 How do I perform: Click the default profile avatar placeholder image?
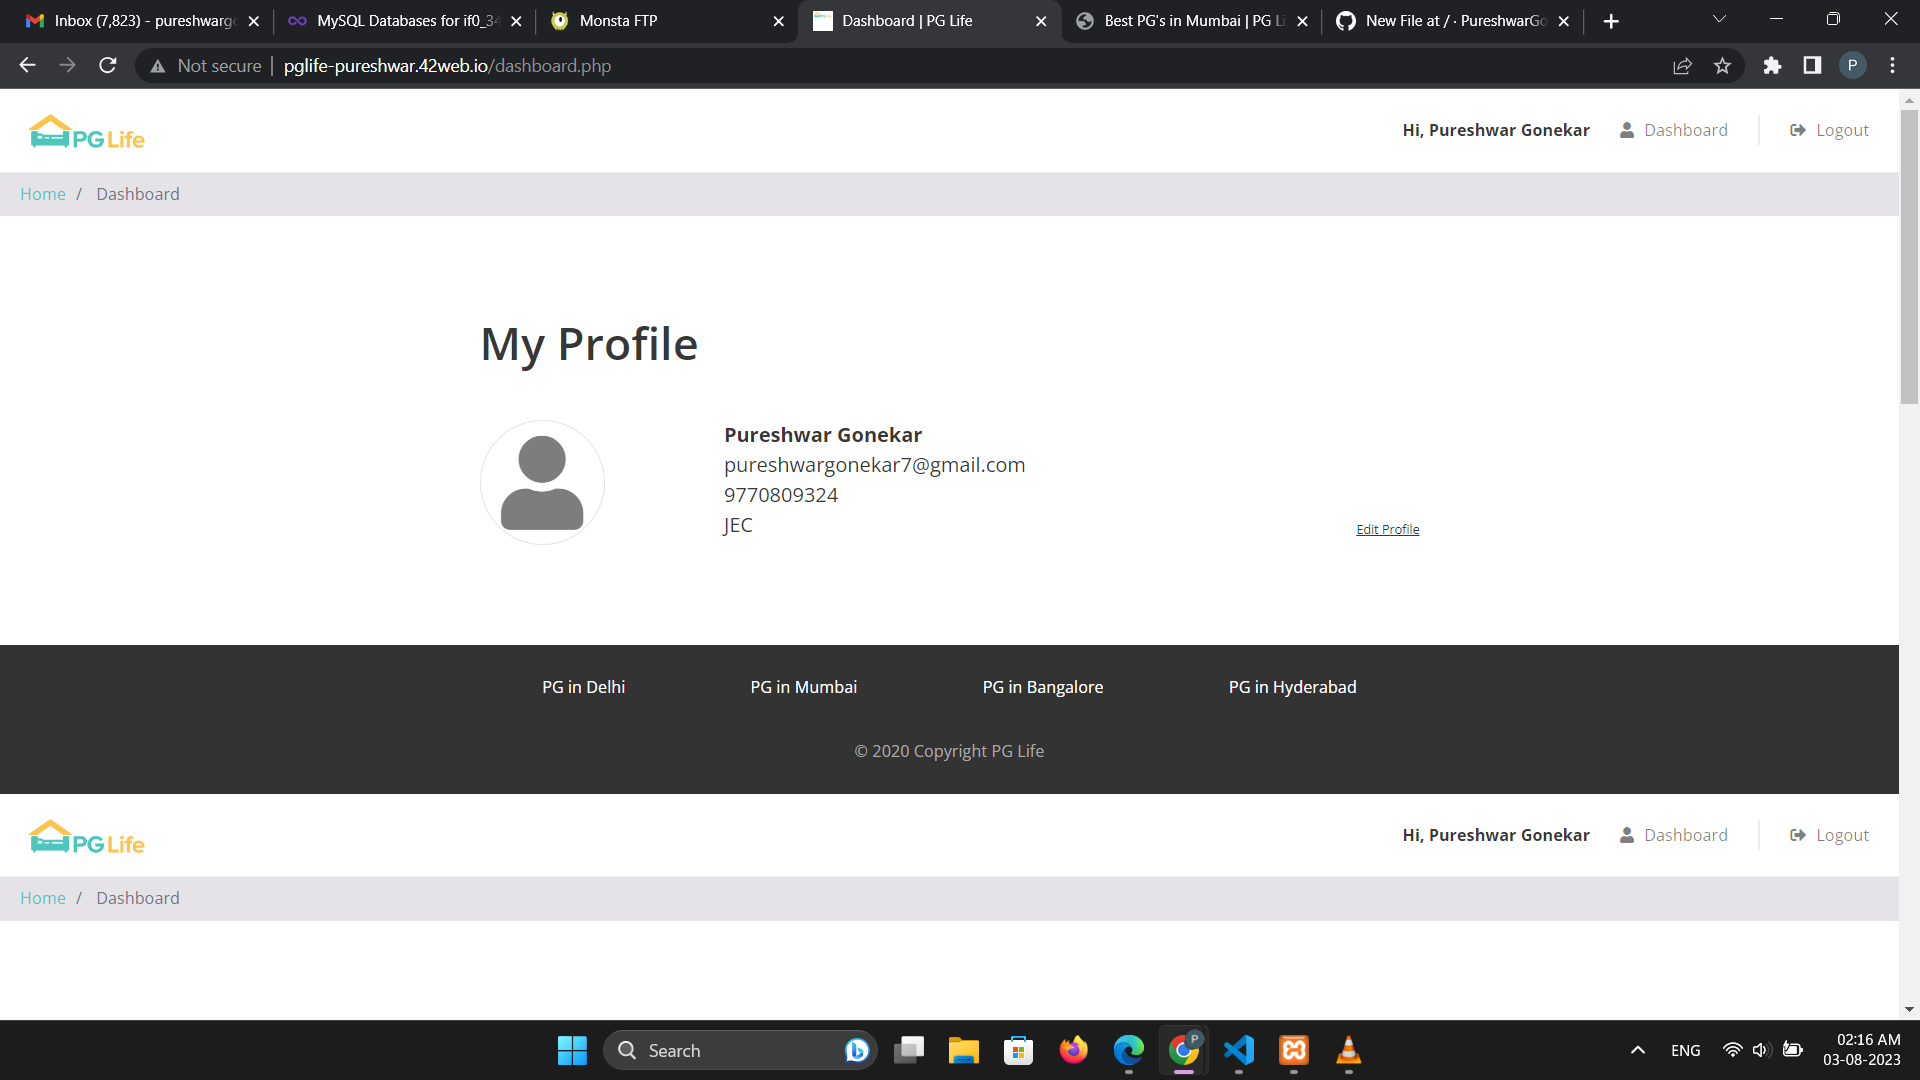(x=542, y=481)
